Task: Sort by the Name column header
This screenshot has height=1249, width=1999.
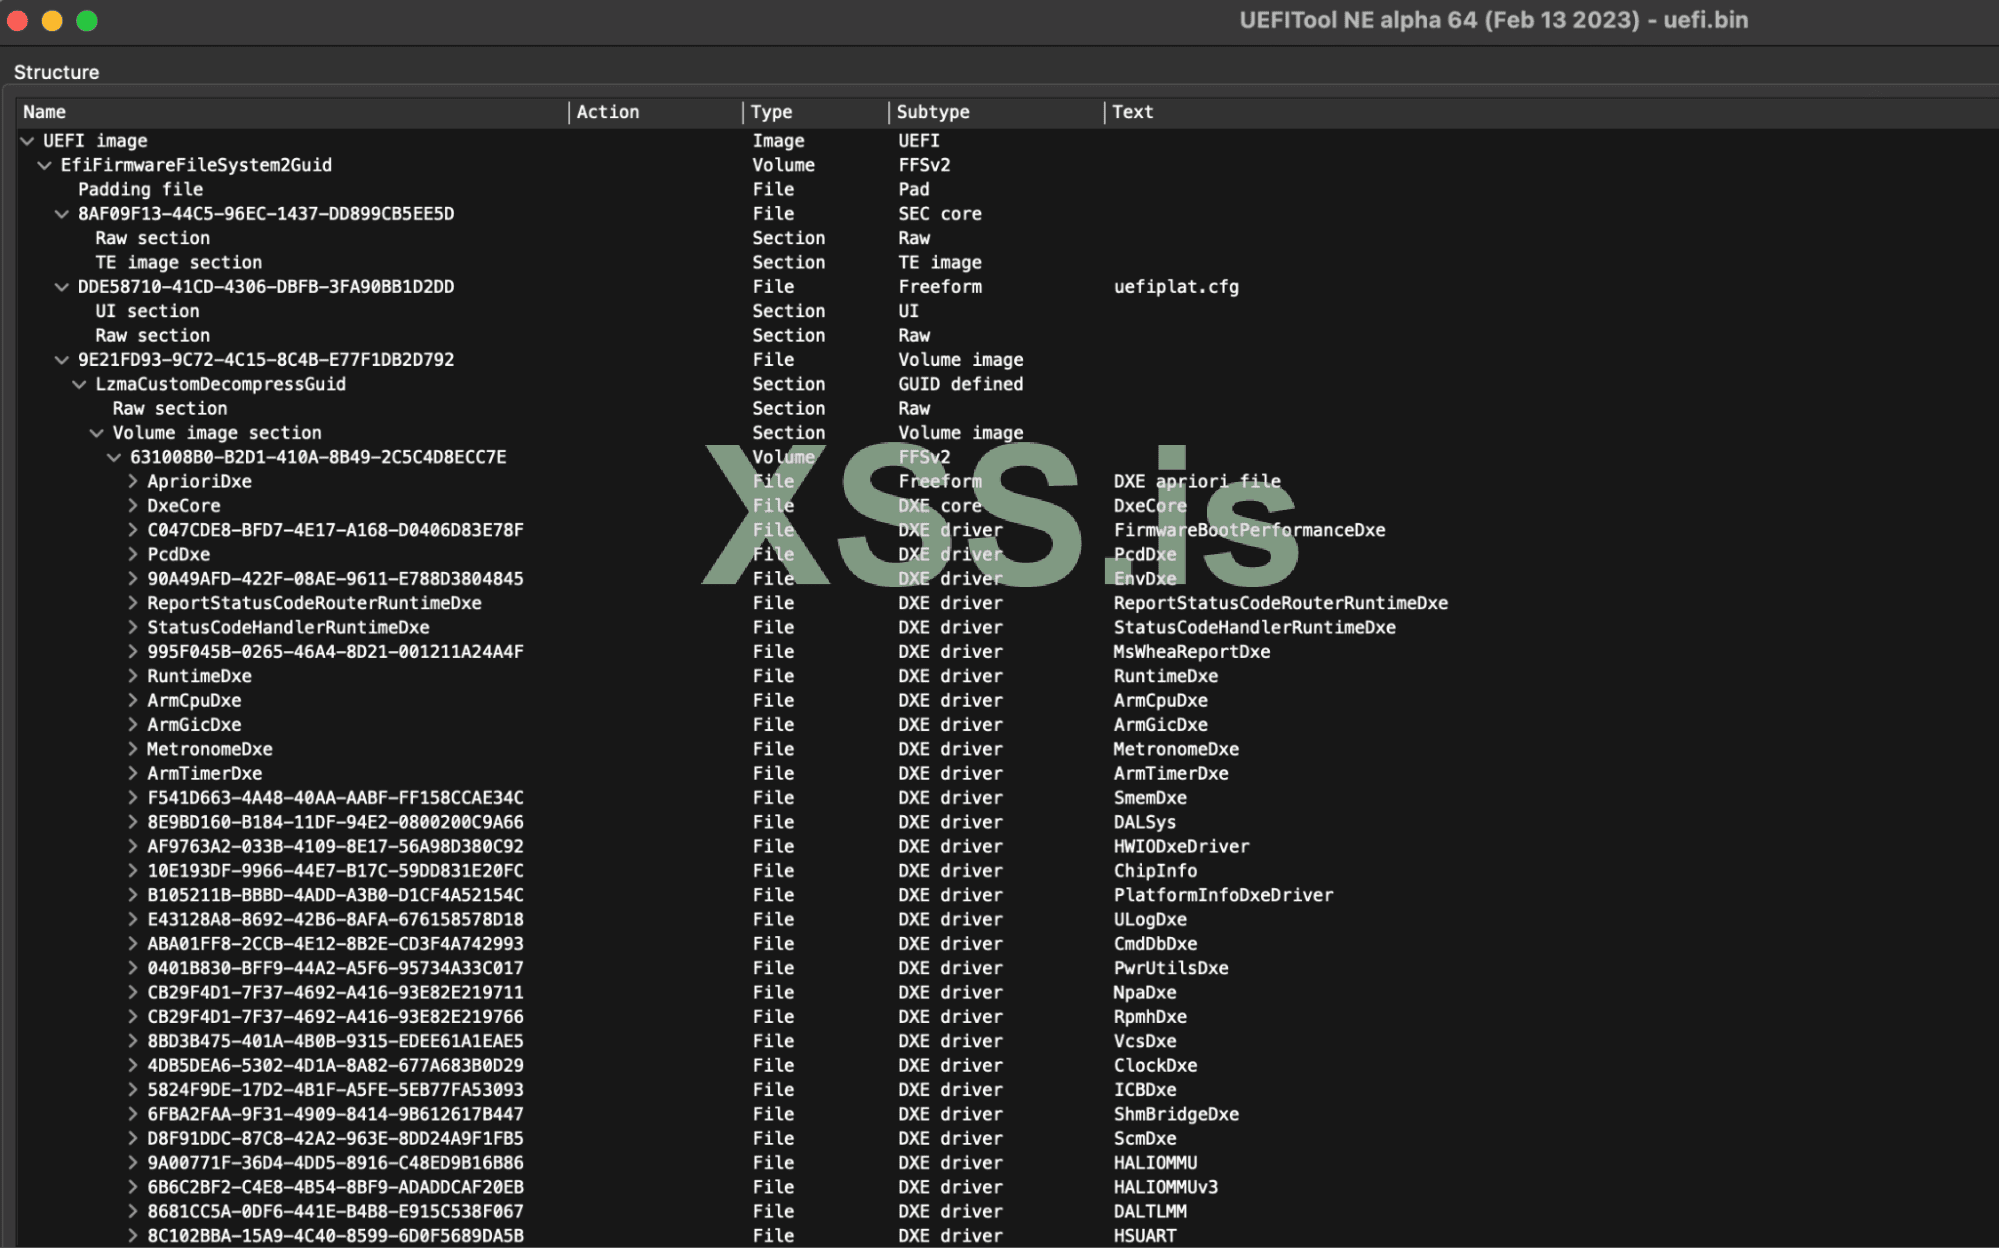Action: coord(45,112)
